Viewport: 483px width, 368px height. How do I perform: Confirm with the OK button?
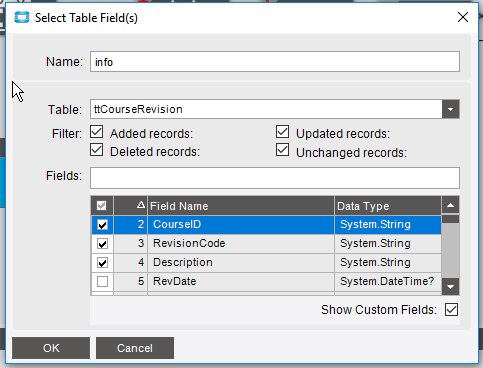51,348
